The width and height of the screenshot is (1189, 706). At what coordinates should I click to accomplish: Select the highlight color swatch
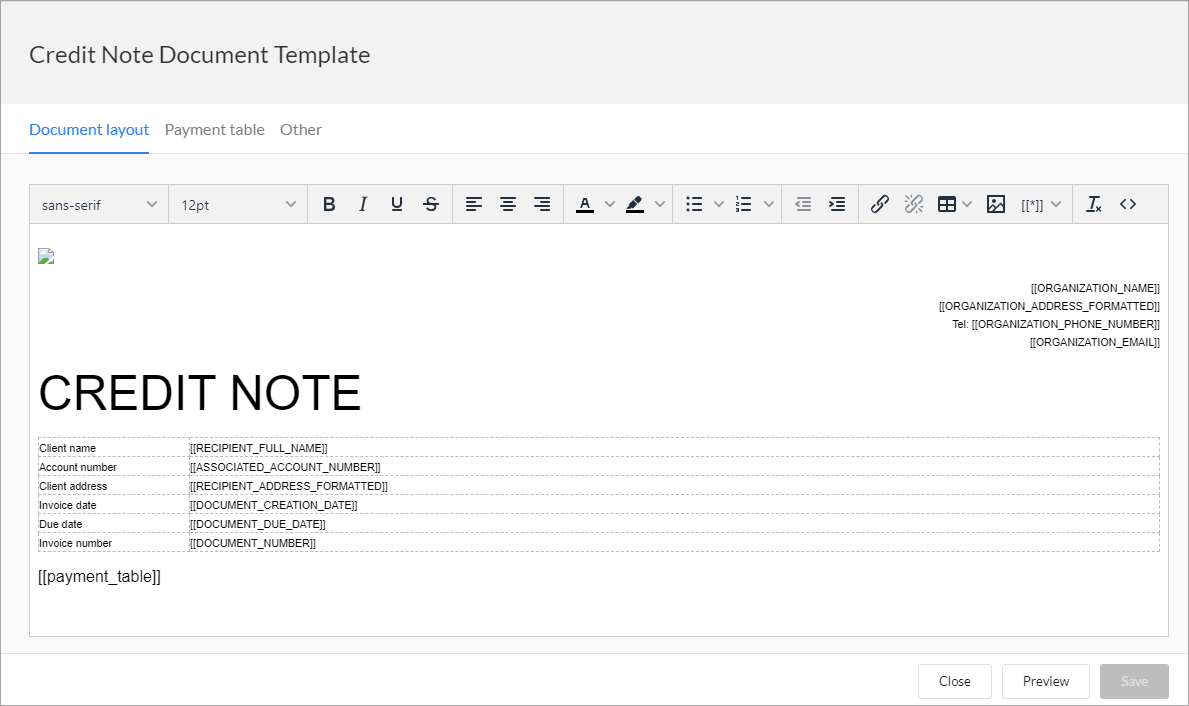[x=634, y=204]
